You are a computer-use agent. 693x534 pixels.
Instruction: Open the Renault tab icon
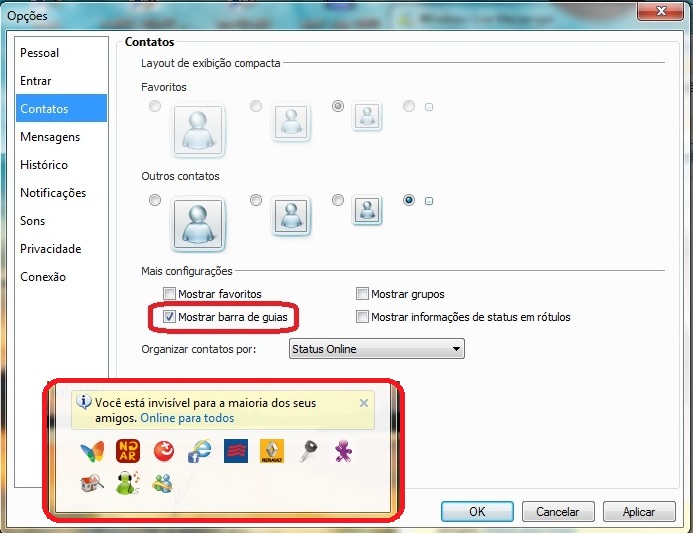(x=271, y=451)
